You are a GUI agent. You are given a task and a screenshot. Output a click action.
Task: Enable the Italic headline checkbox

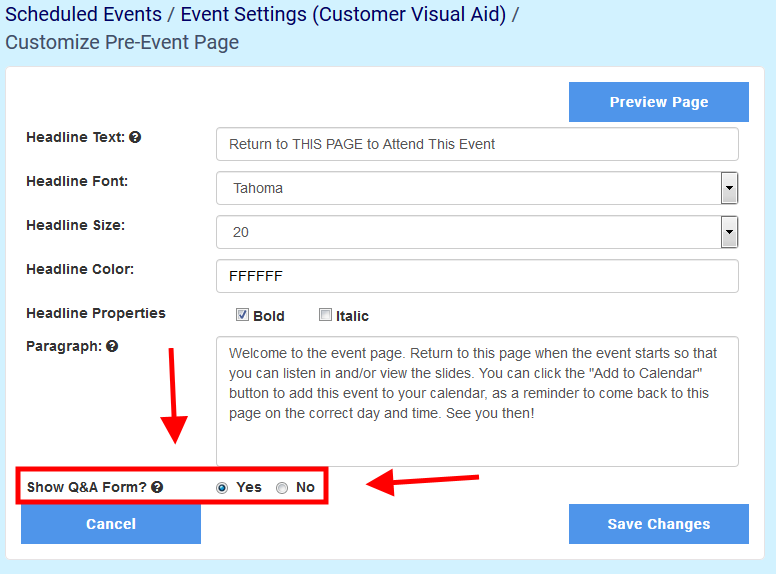(325, 315)
